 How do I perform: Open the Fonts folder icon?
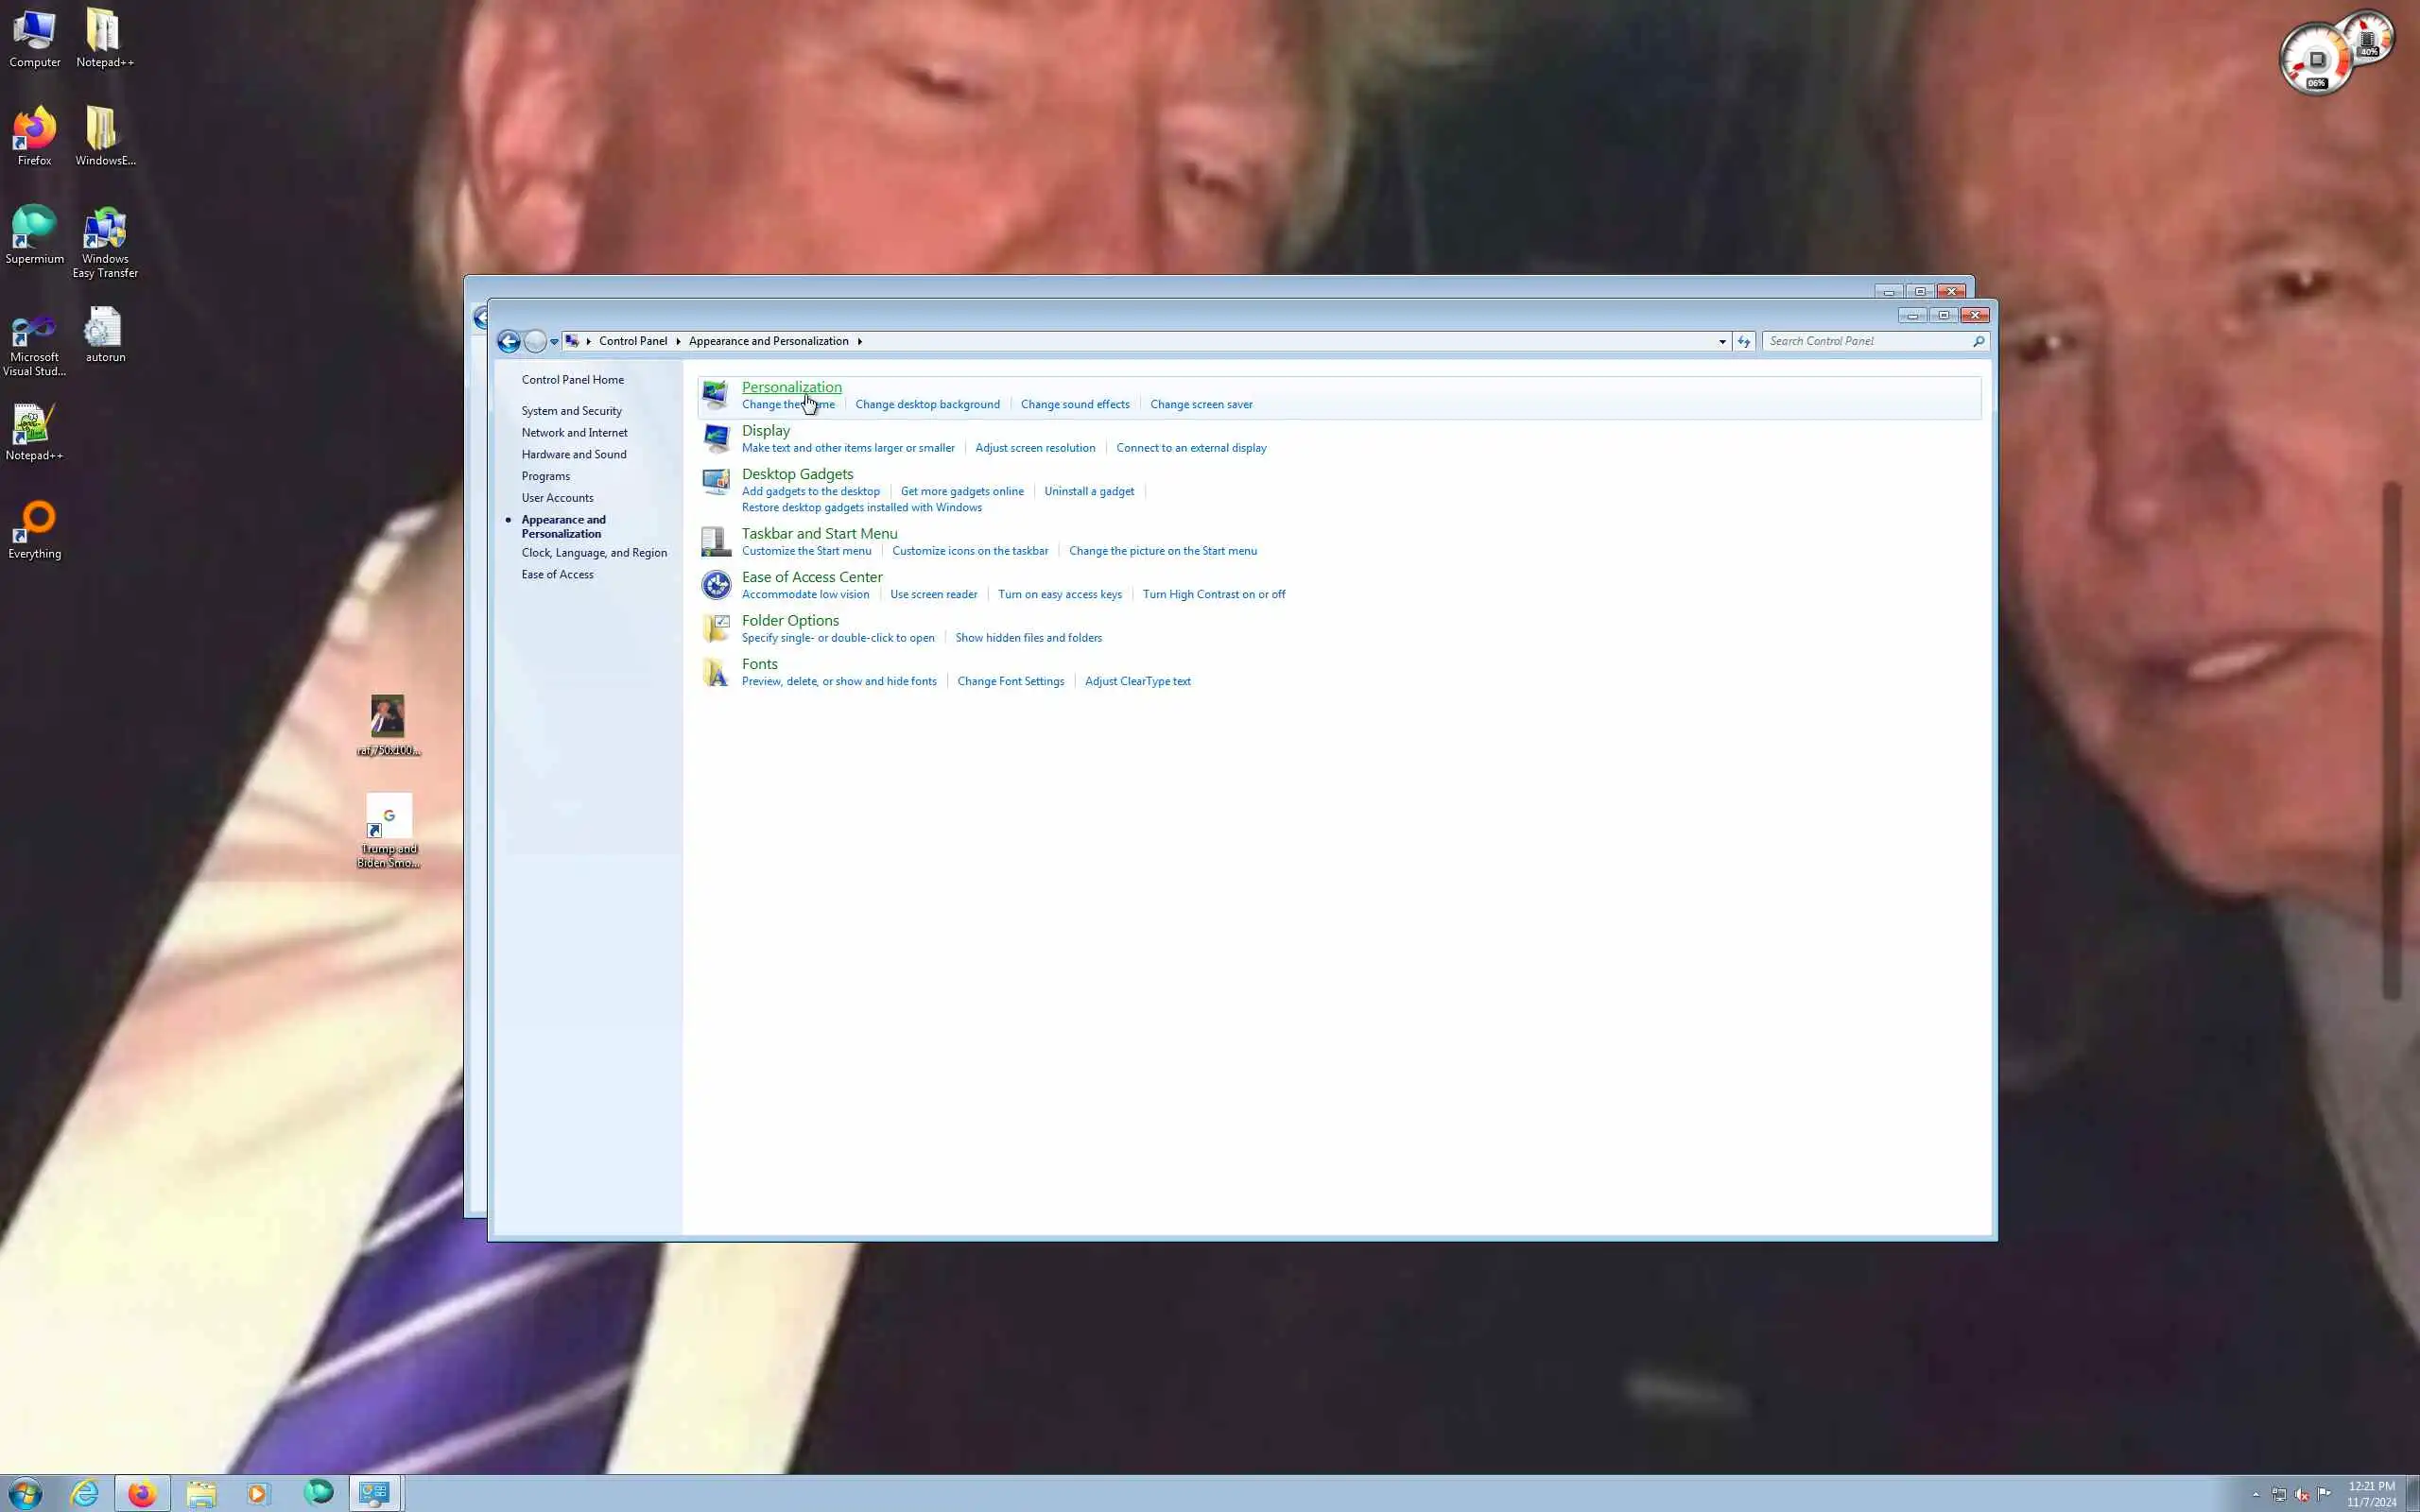coord(715,672)
